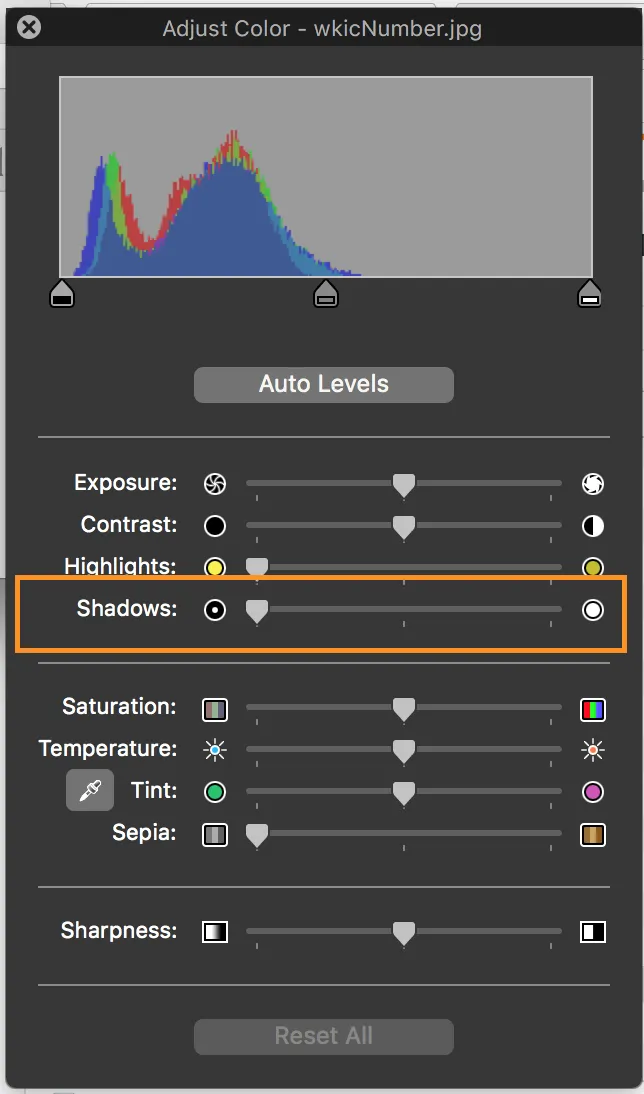
Task: Click the black point levels handle
Action: (x=62, y=294)
